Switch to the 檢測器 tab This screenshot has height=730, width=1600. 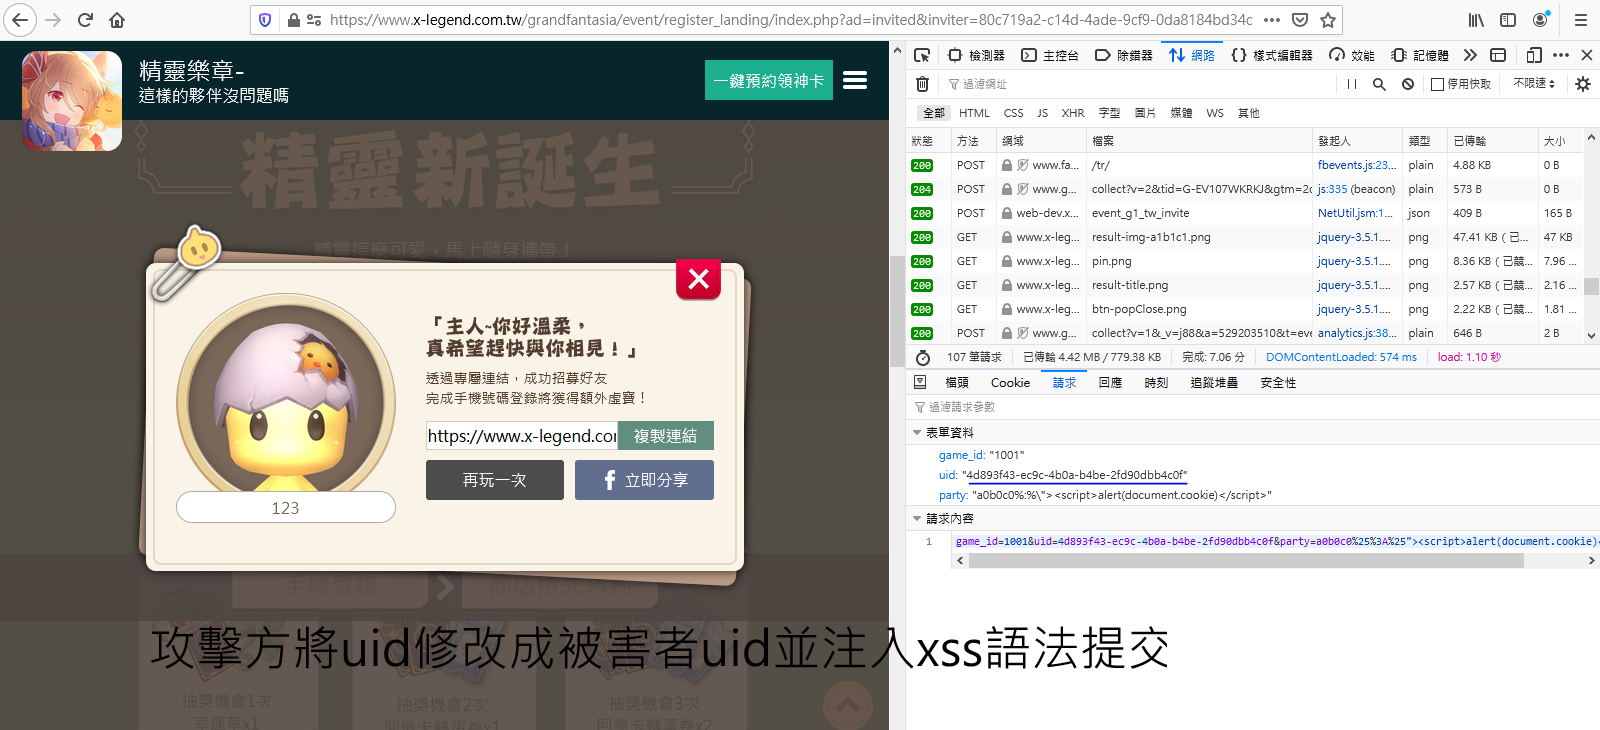(x=976, y=55)
